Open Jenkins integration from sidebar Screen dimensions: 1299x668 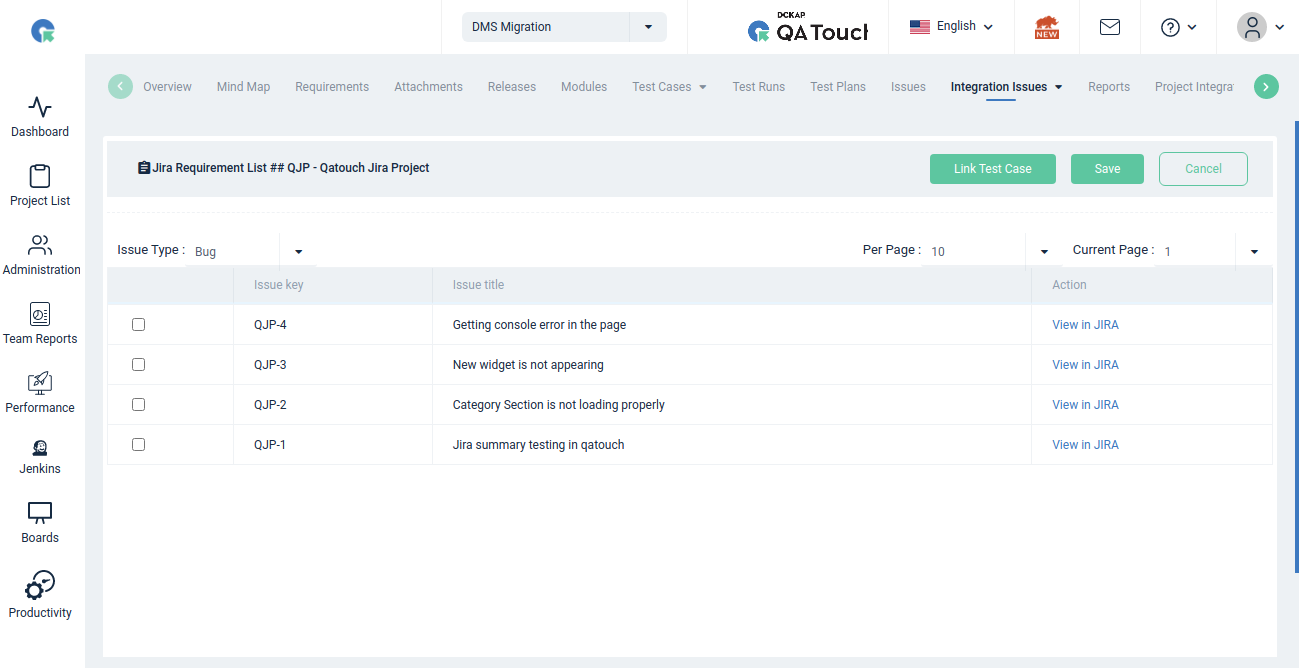(40, 458)
